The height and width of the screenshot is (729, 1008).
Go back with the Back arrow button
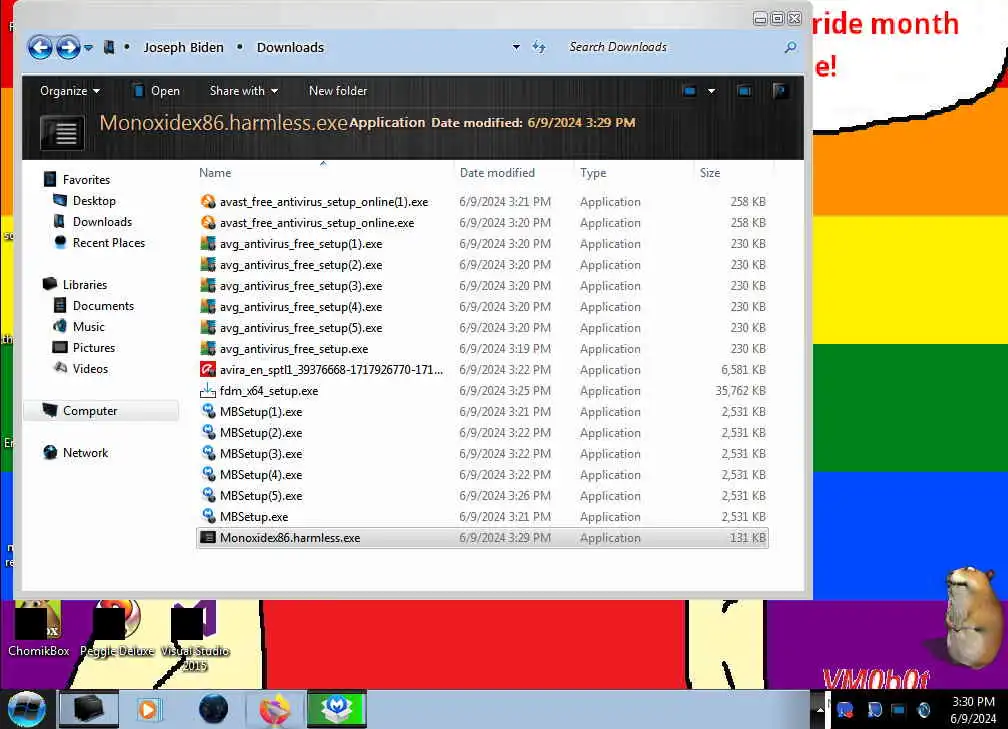pos(40,48)
